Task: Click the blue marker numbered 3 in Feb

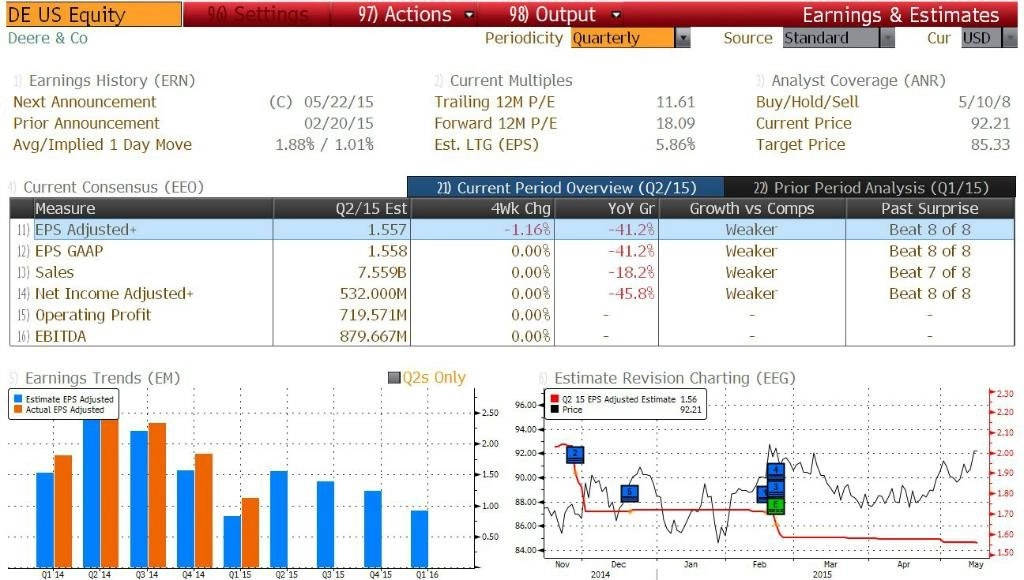Action: click(x=775, y=487)
